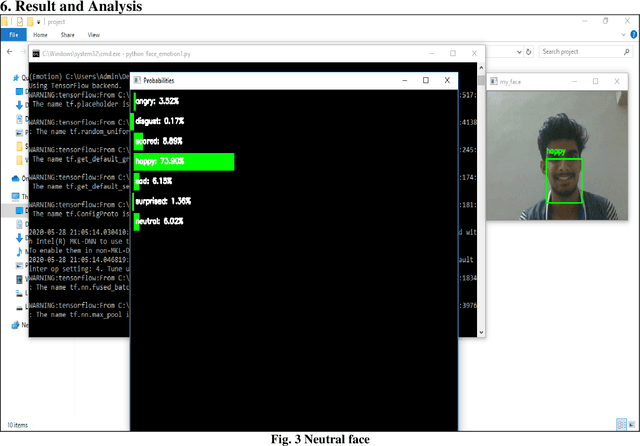Click the cmd window scrollbar up arrow
The image size is (640, 446).
(x=481, y=67)
